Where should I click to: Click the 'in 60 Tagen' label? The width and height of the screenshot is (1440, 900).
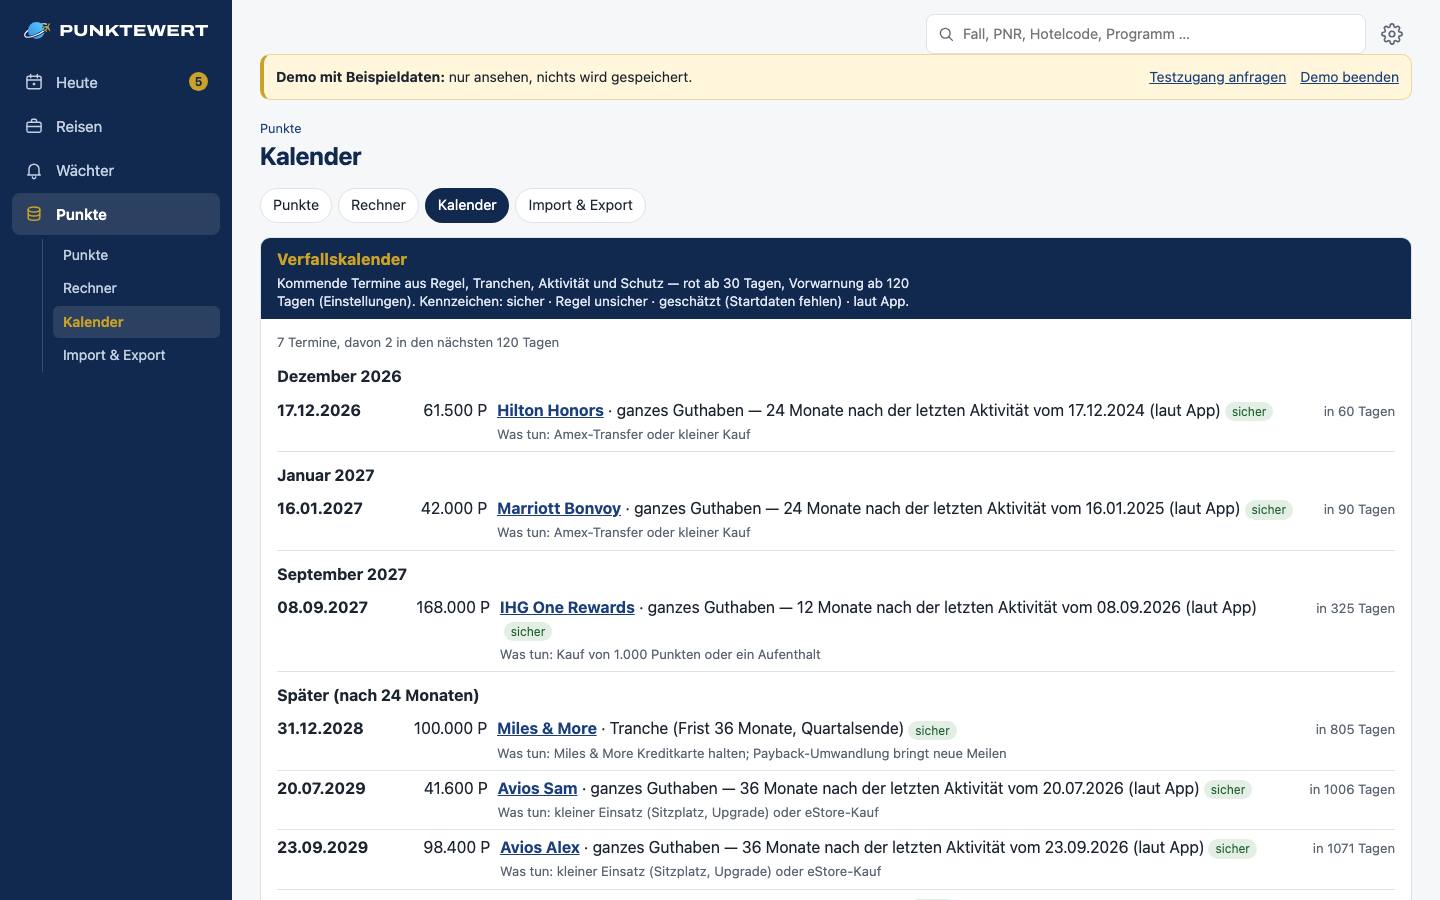pos(1359,411)
